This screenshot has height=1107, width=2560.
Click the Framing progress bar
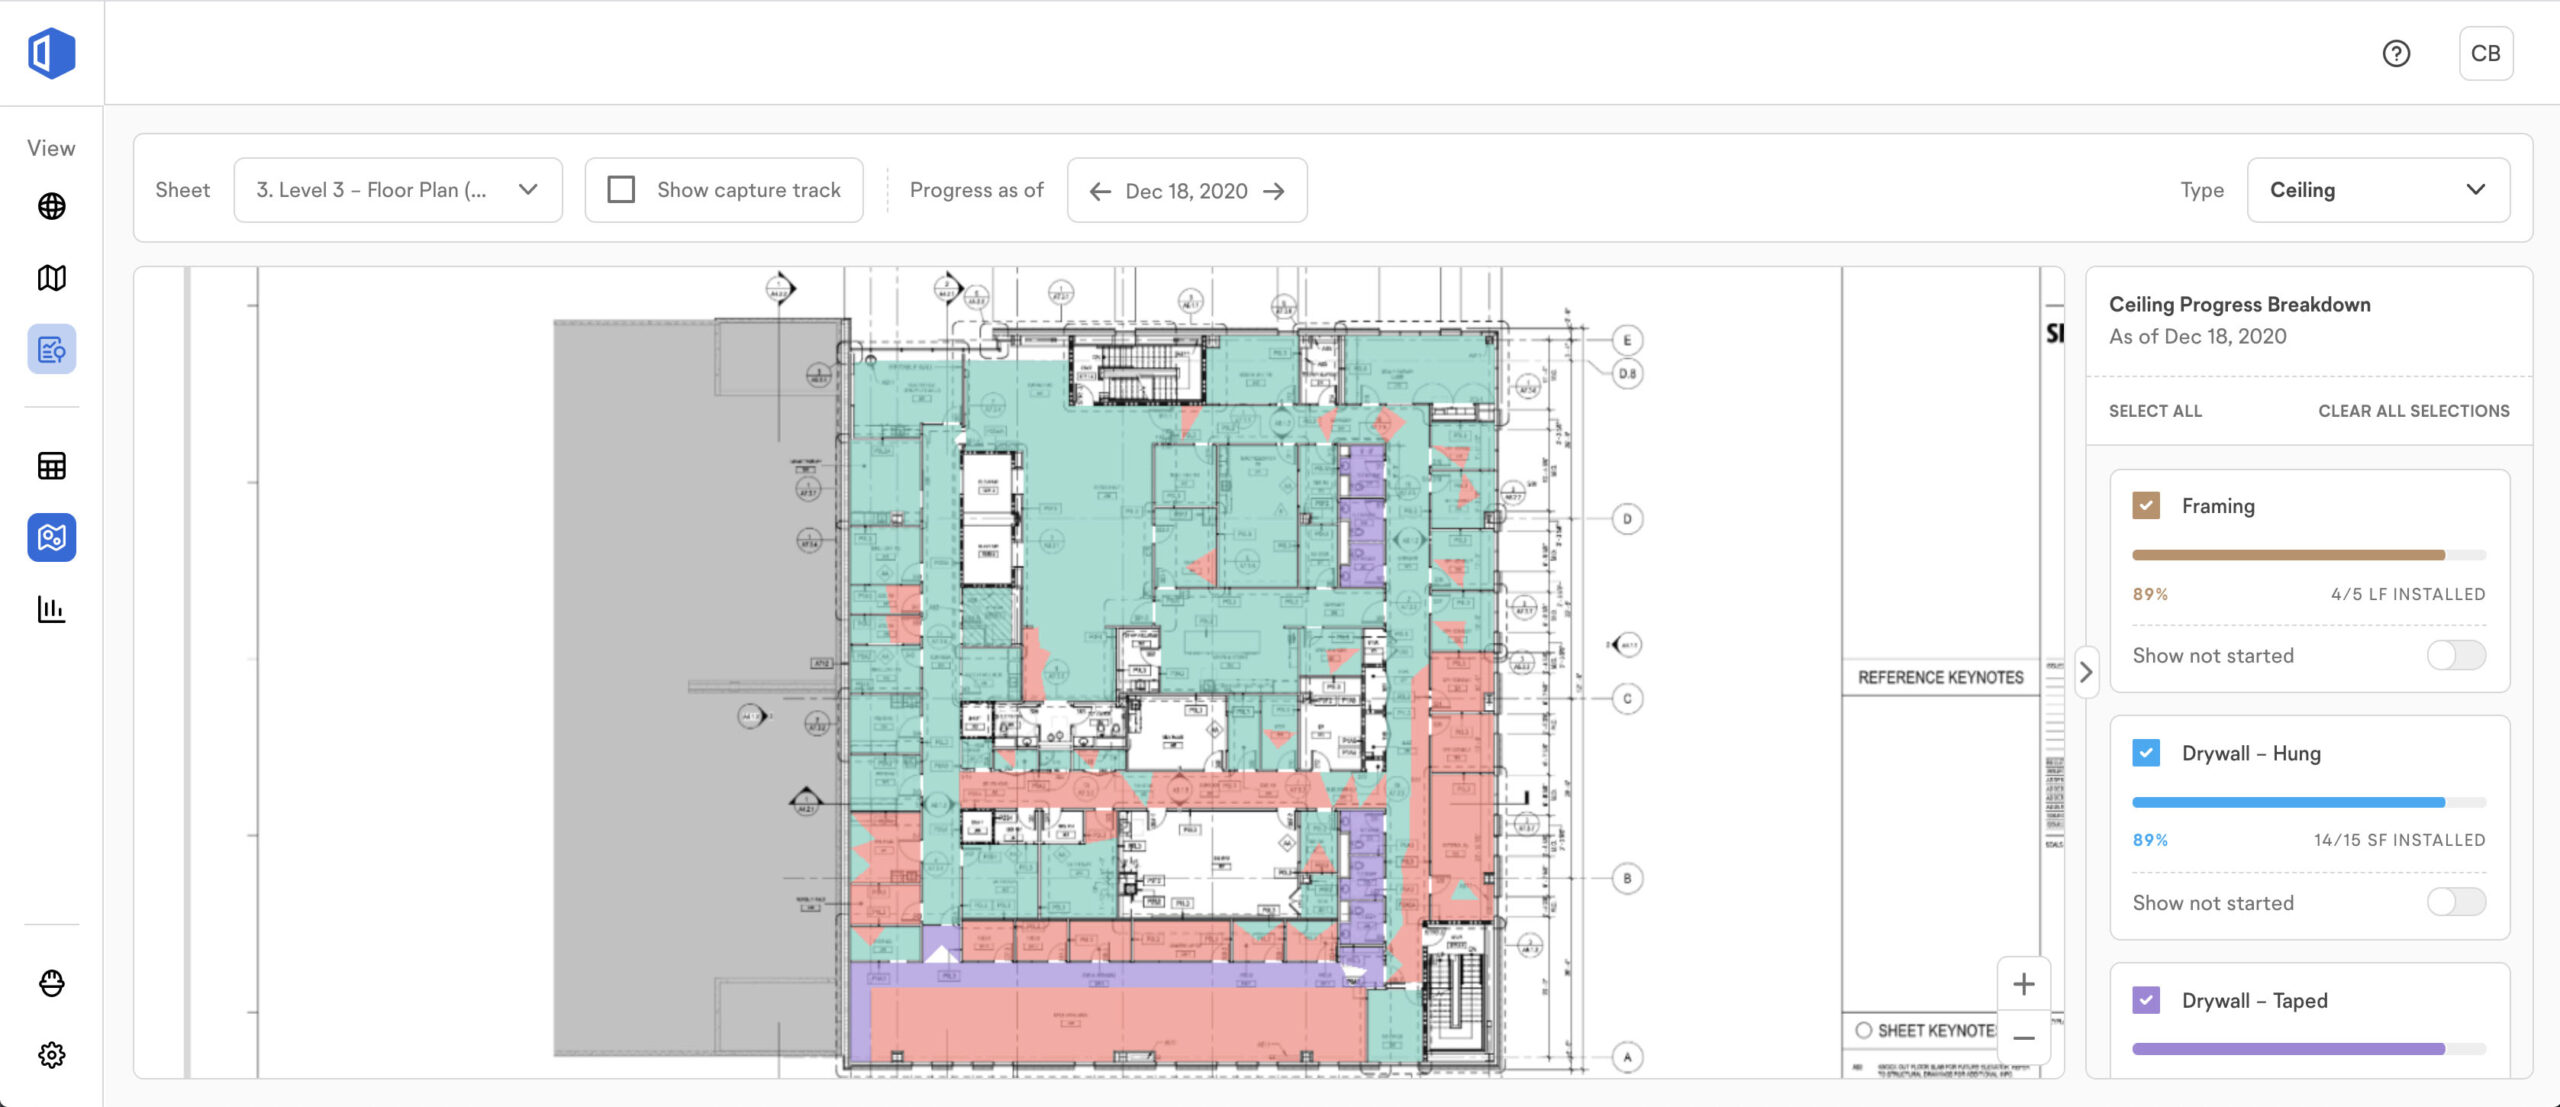[x=2308, y=555]
